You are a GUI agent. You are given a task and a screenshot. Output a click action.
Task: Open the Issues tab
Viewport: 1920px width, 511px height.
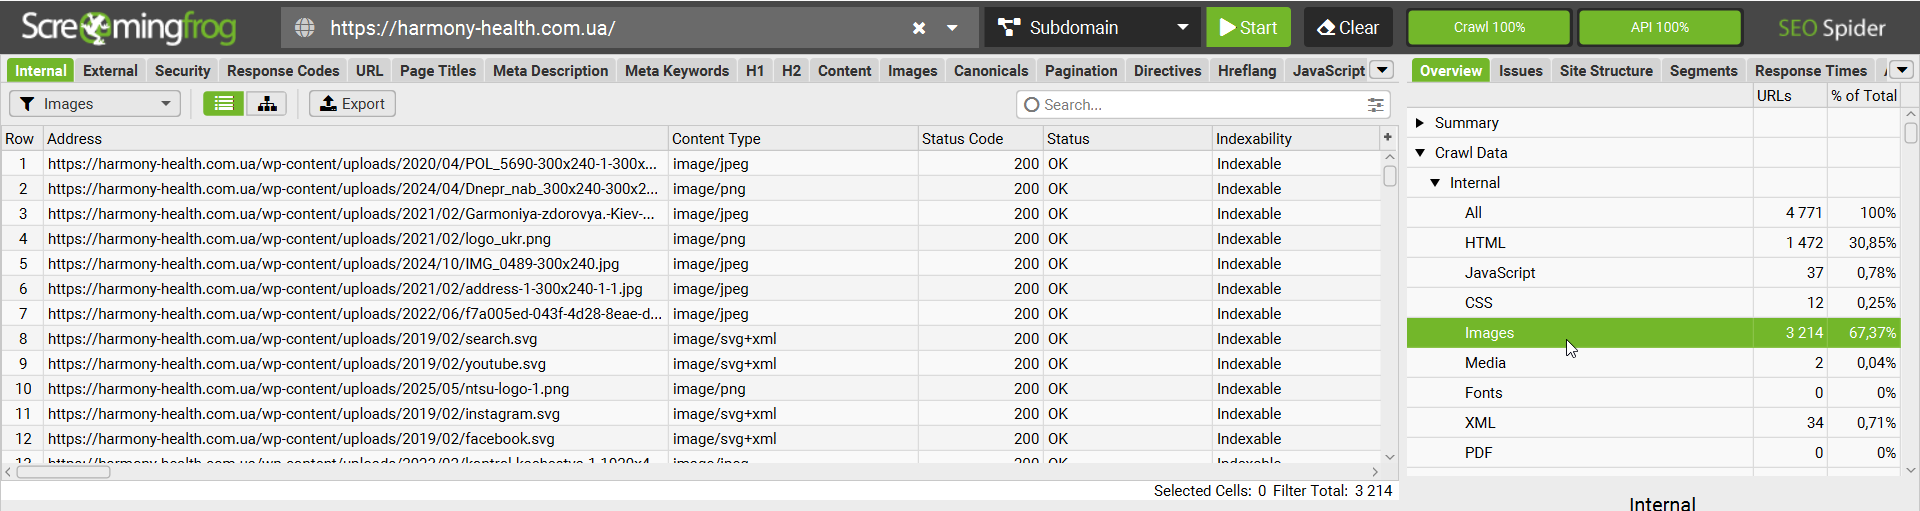[x=1520, y=71]
